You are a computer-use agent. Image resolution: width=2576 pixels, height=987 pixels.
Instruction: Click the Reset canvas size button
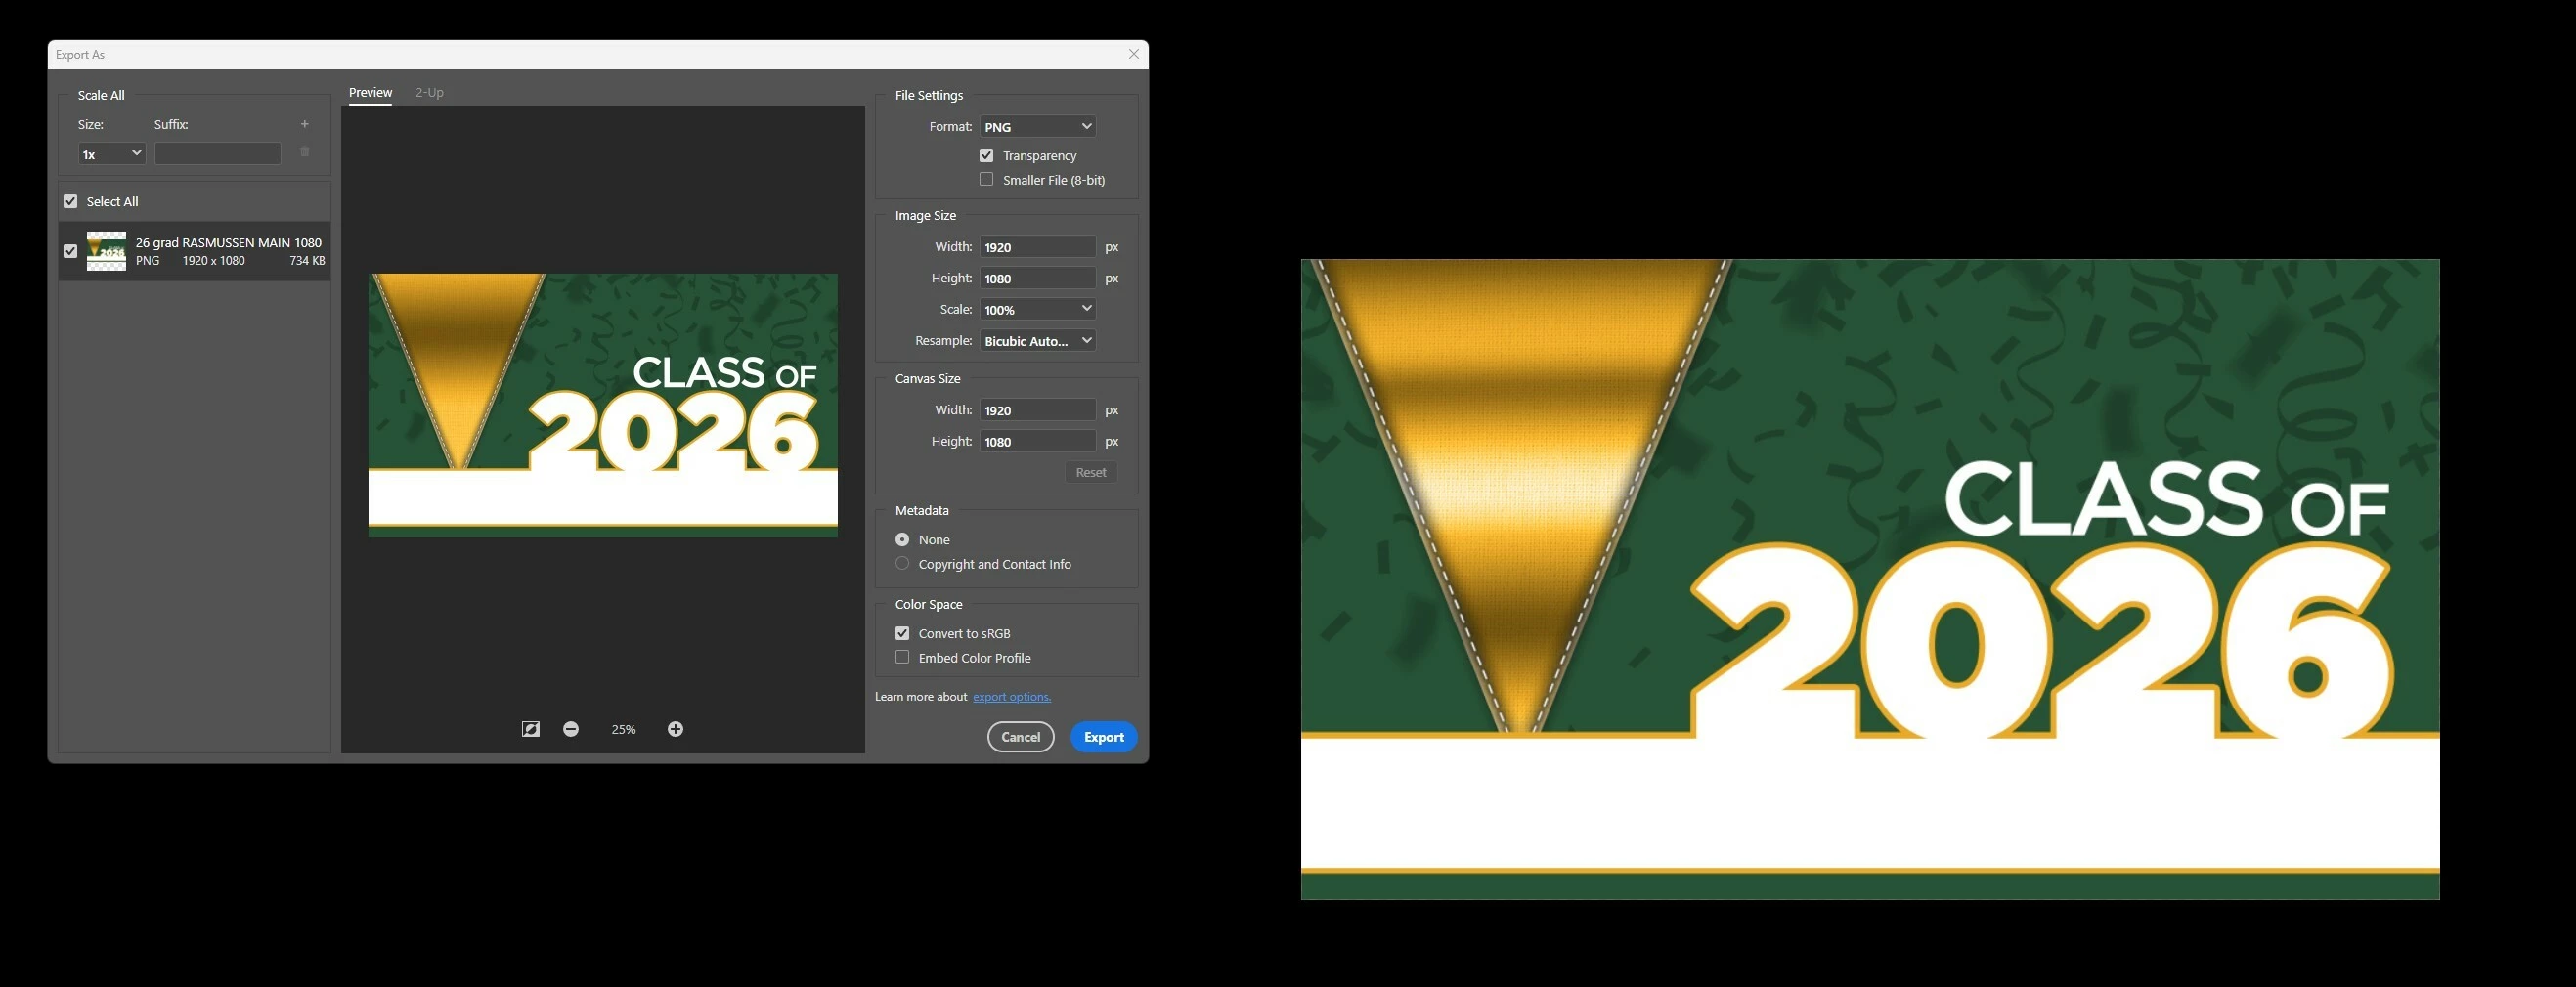pyautogui.click(x=1091, y=472)
